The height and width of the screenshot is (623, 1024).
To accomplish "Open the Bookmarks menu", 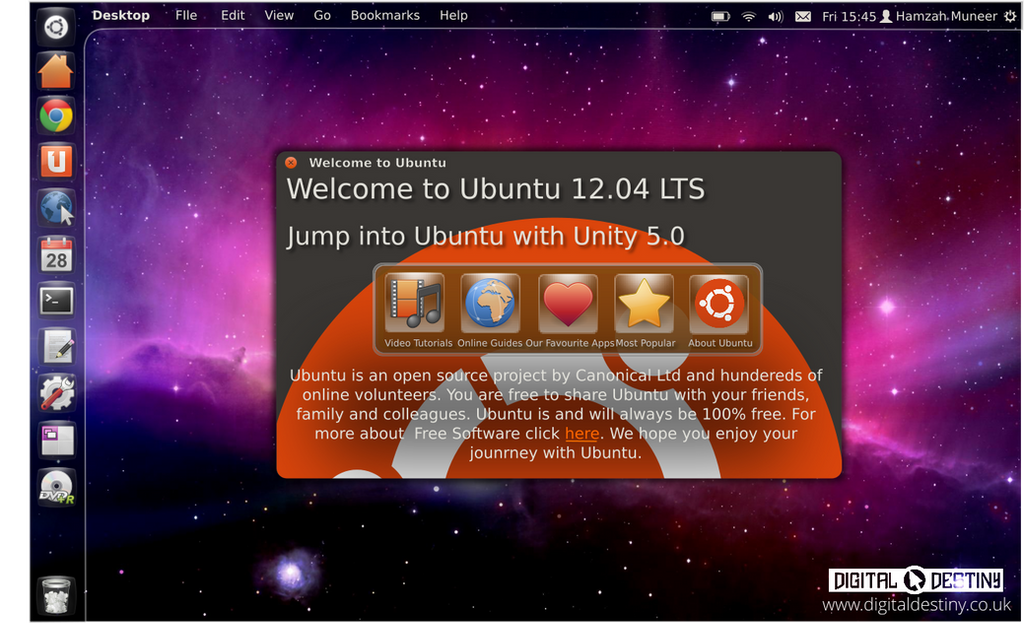I will 385,15.
